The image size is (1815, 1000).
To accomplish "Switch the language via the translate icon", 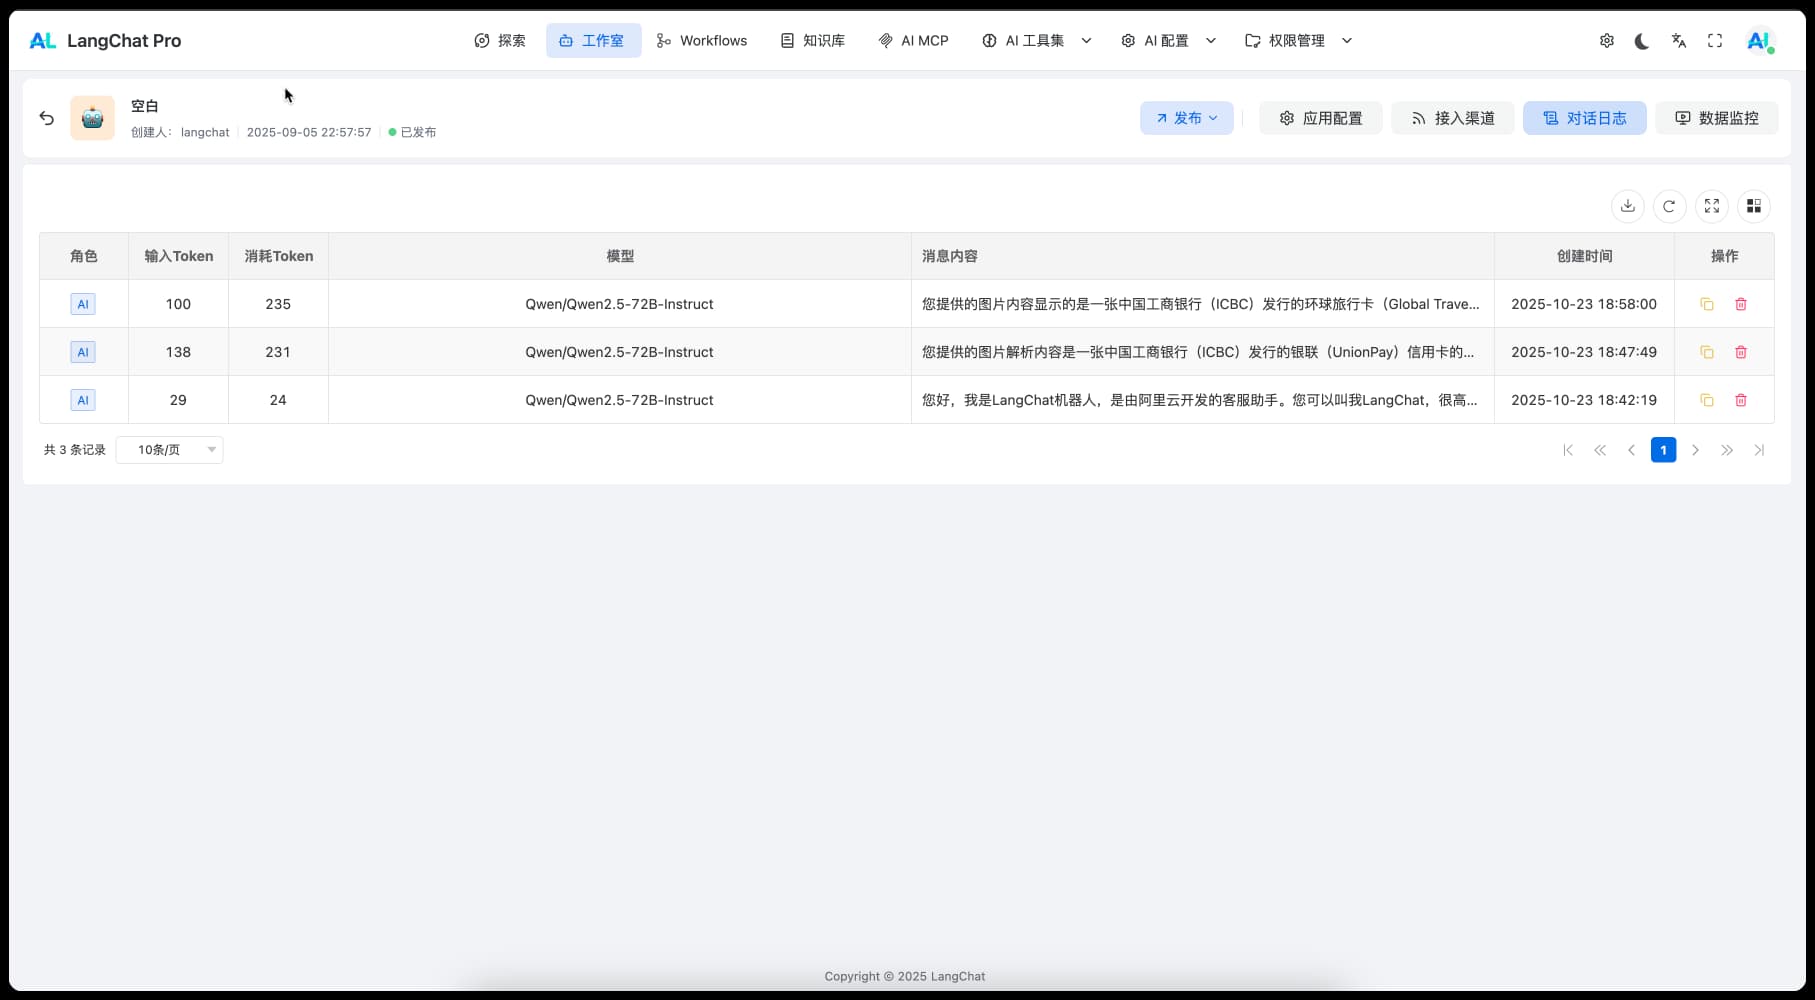I will click(x=1678, y=41).
